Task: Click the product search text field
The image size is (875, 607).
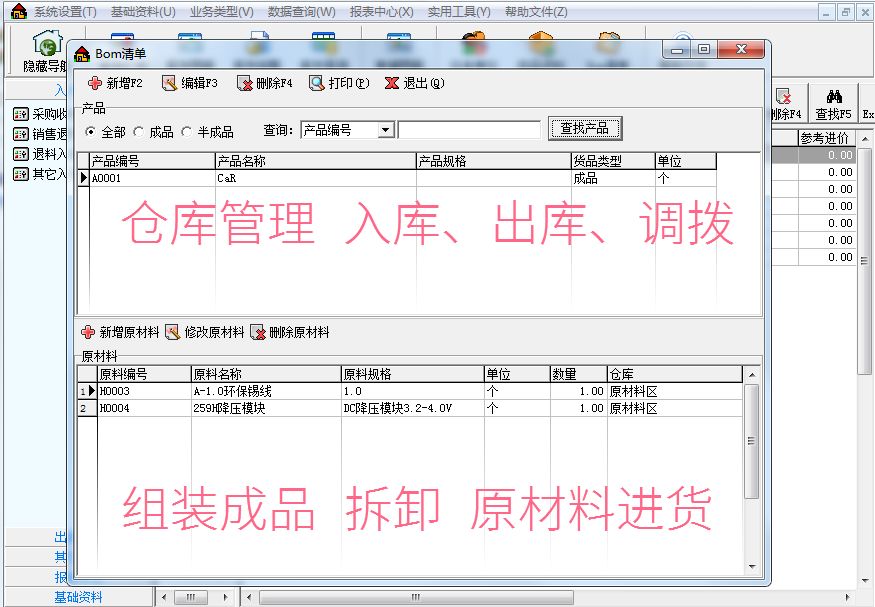Action: (x=469, y=130)
